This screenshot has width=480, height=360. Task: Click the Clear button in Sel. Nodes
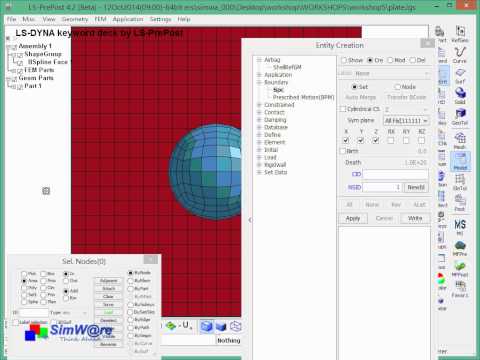tap(108, 297)
